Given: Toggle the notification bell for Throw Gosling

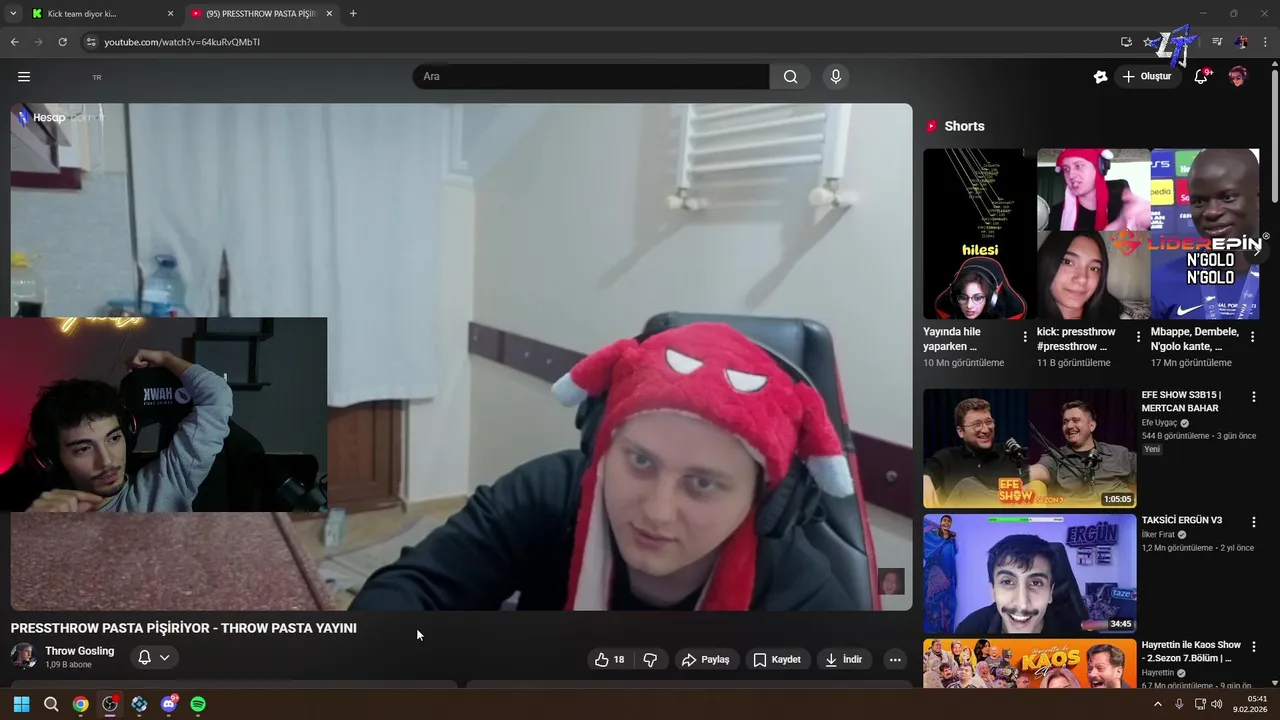Looking at the screenshot, I should click(x=144, y=658).
